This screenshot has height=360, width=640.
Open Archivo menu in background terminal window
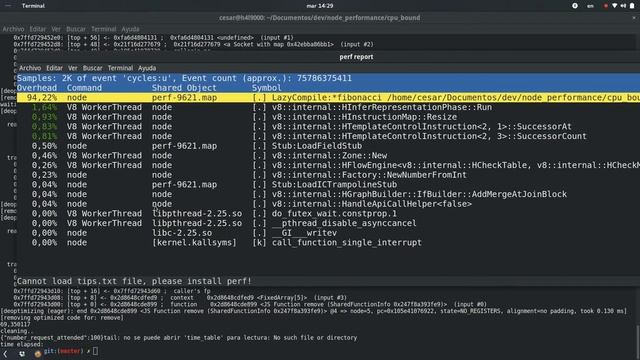(13, 29)
